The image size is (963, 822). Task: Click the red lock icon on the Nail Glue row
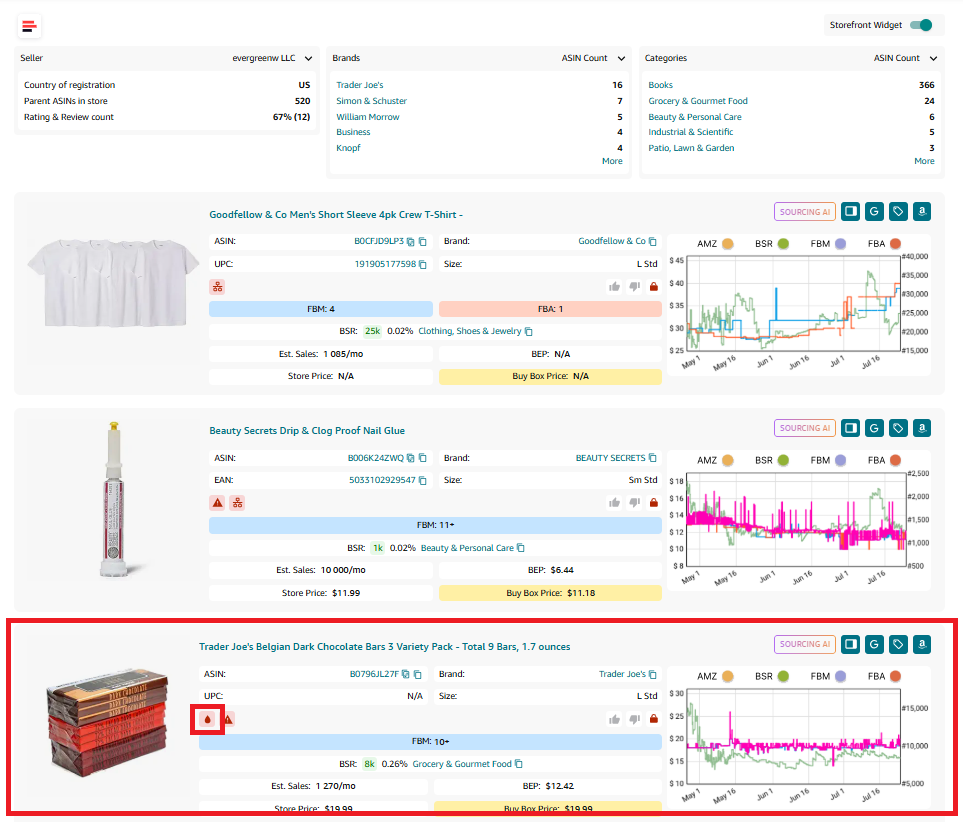point(654,502)
